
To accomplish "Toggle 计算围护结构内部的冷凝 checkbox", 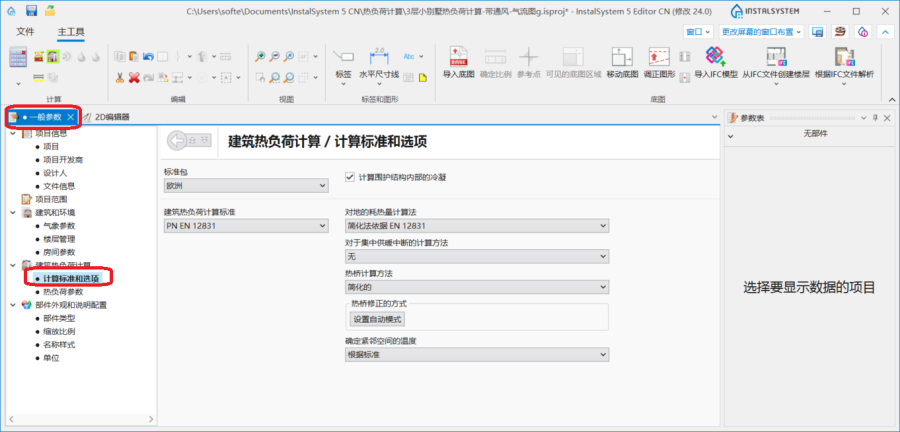I will tap(350, 177).
